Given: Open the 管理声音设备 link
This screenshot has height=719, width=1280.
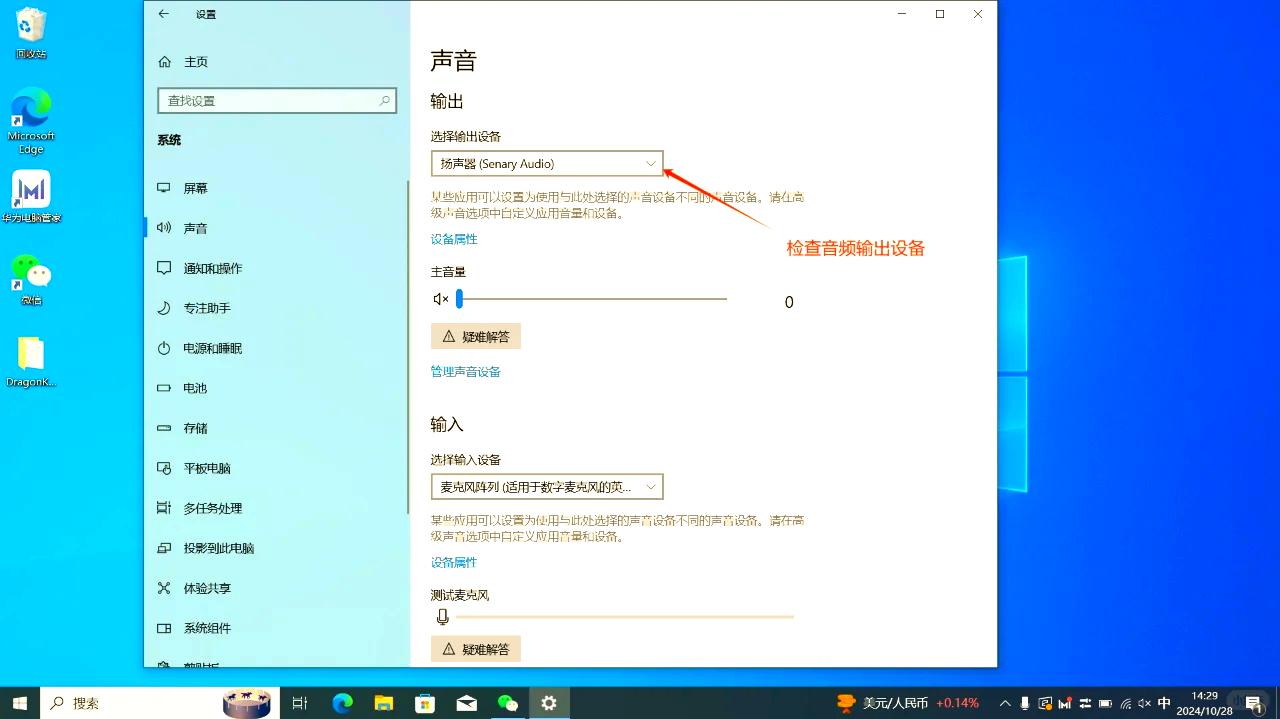Looking at the screenshot, I should 465,372.
